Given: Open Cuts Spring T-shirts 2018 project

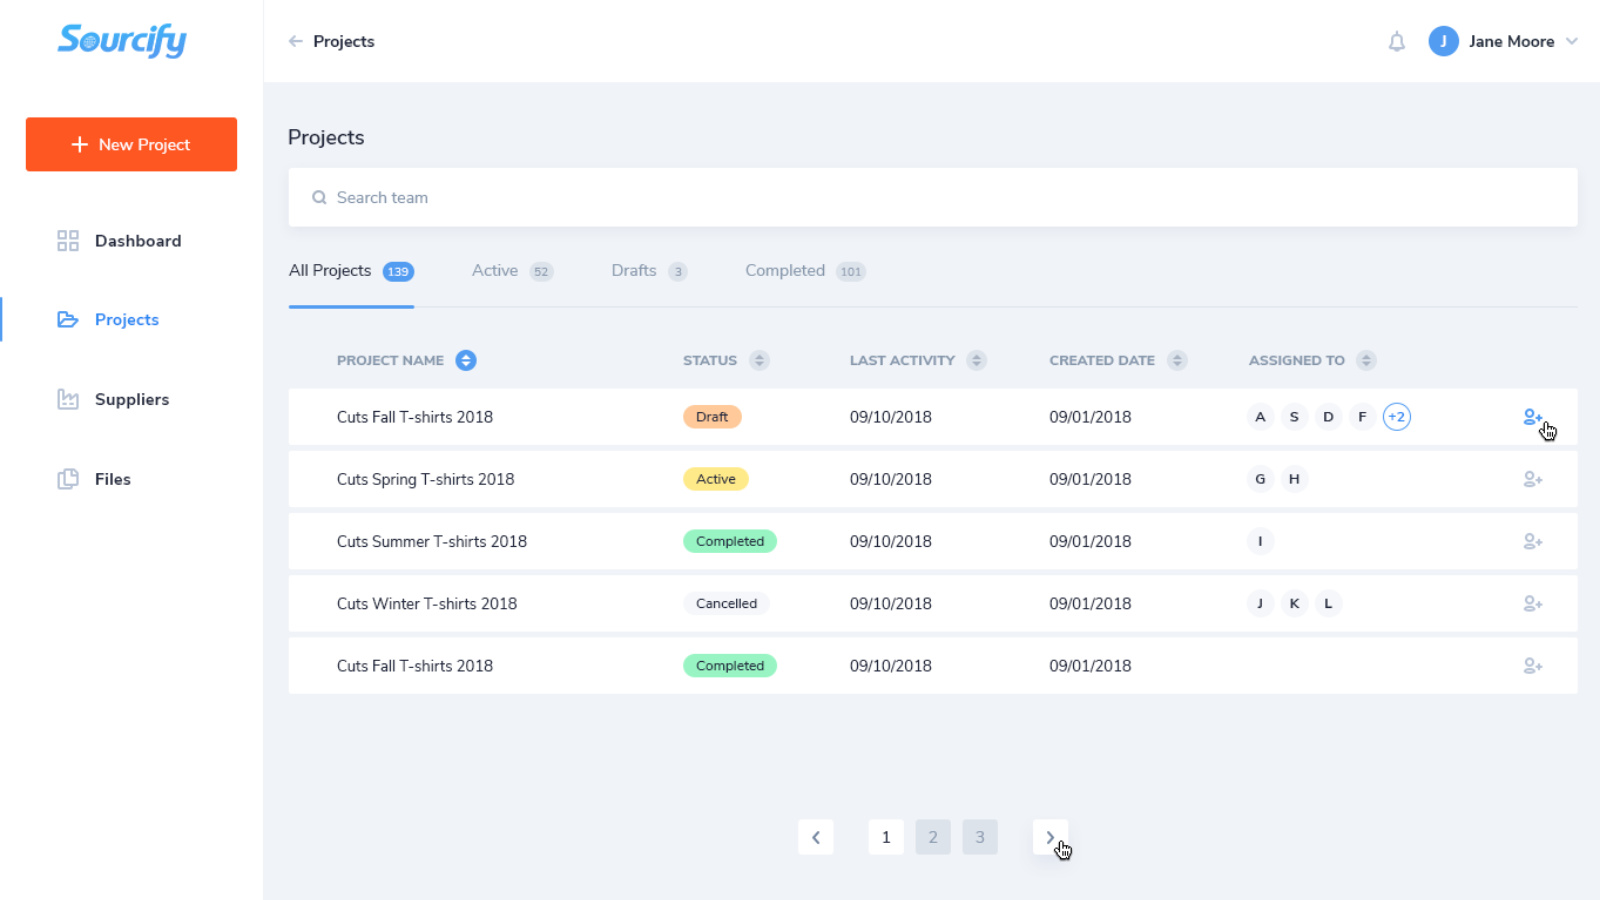Looking at the screenshot, I should click(x=425, y=479).
